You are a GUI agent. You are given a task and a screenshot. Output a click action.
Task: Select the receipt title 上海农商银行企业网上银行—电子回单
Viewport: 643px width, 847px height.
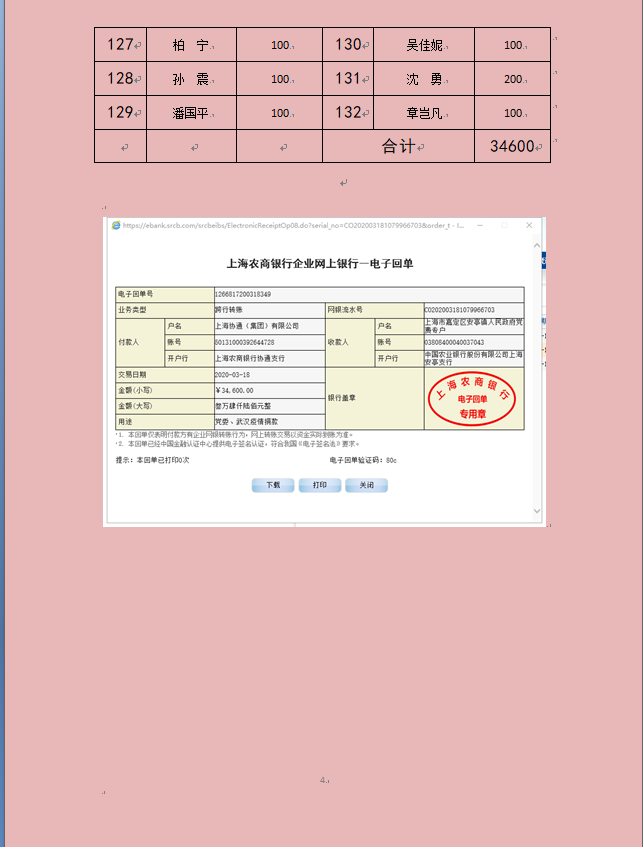click(x=320, y=264)
